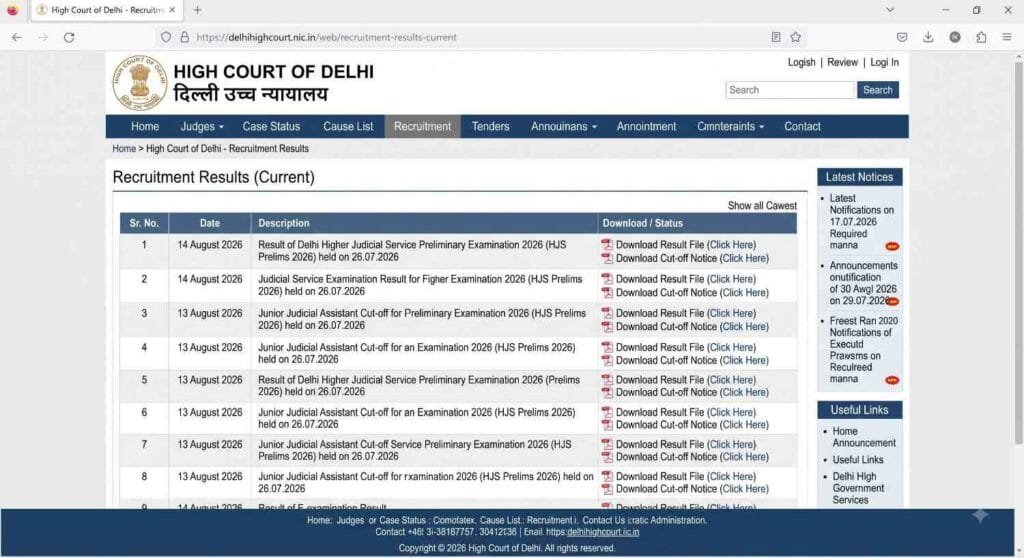Click the High Court of Delhi emblem logo

coord(139,83)
